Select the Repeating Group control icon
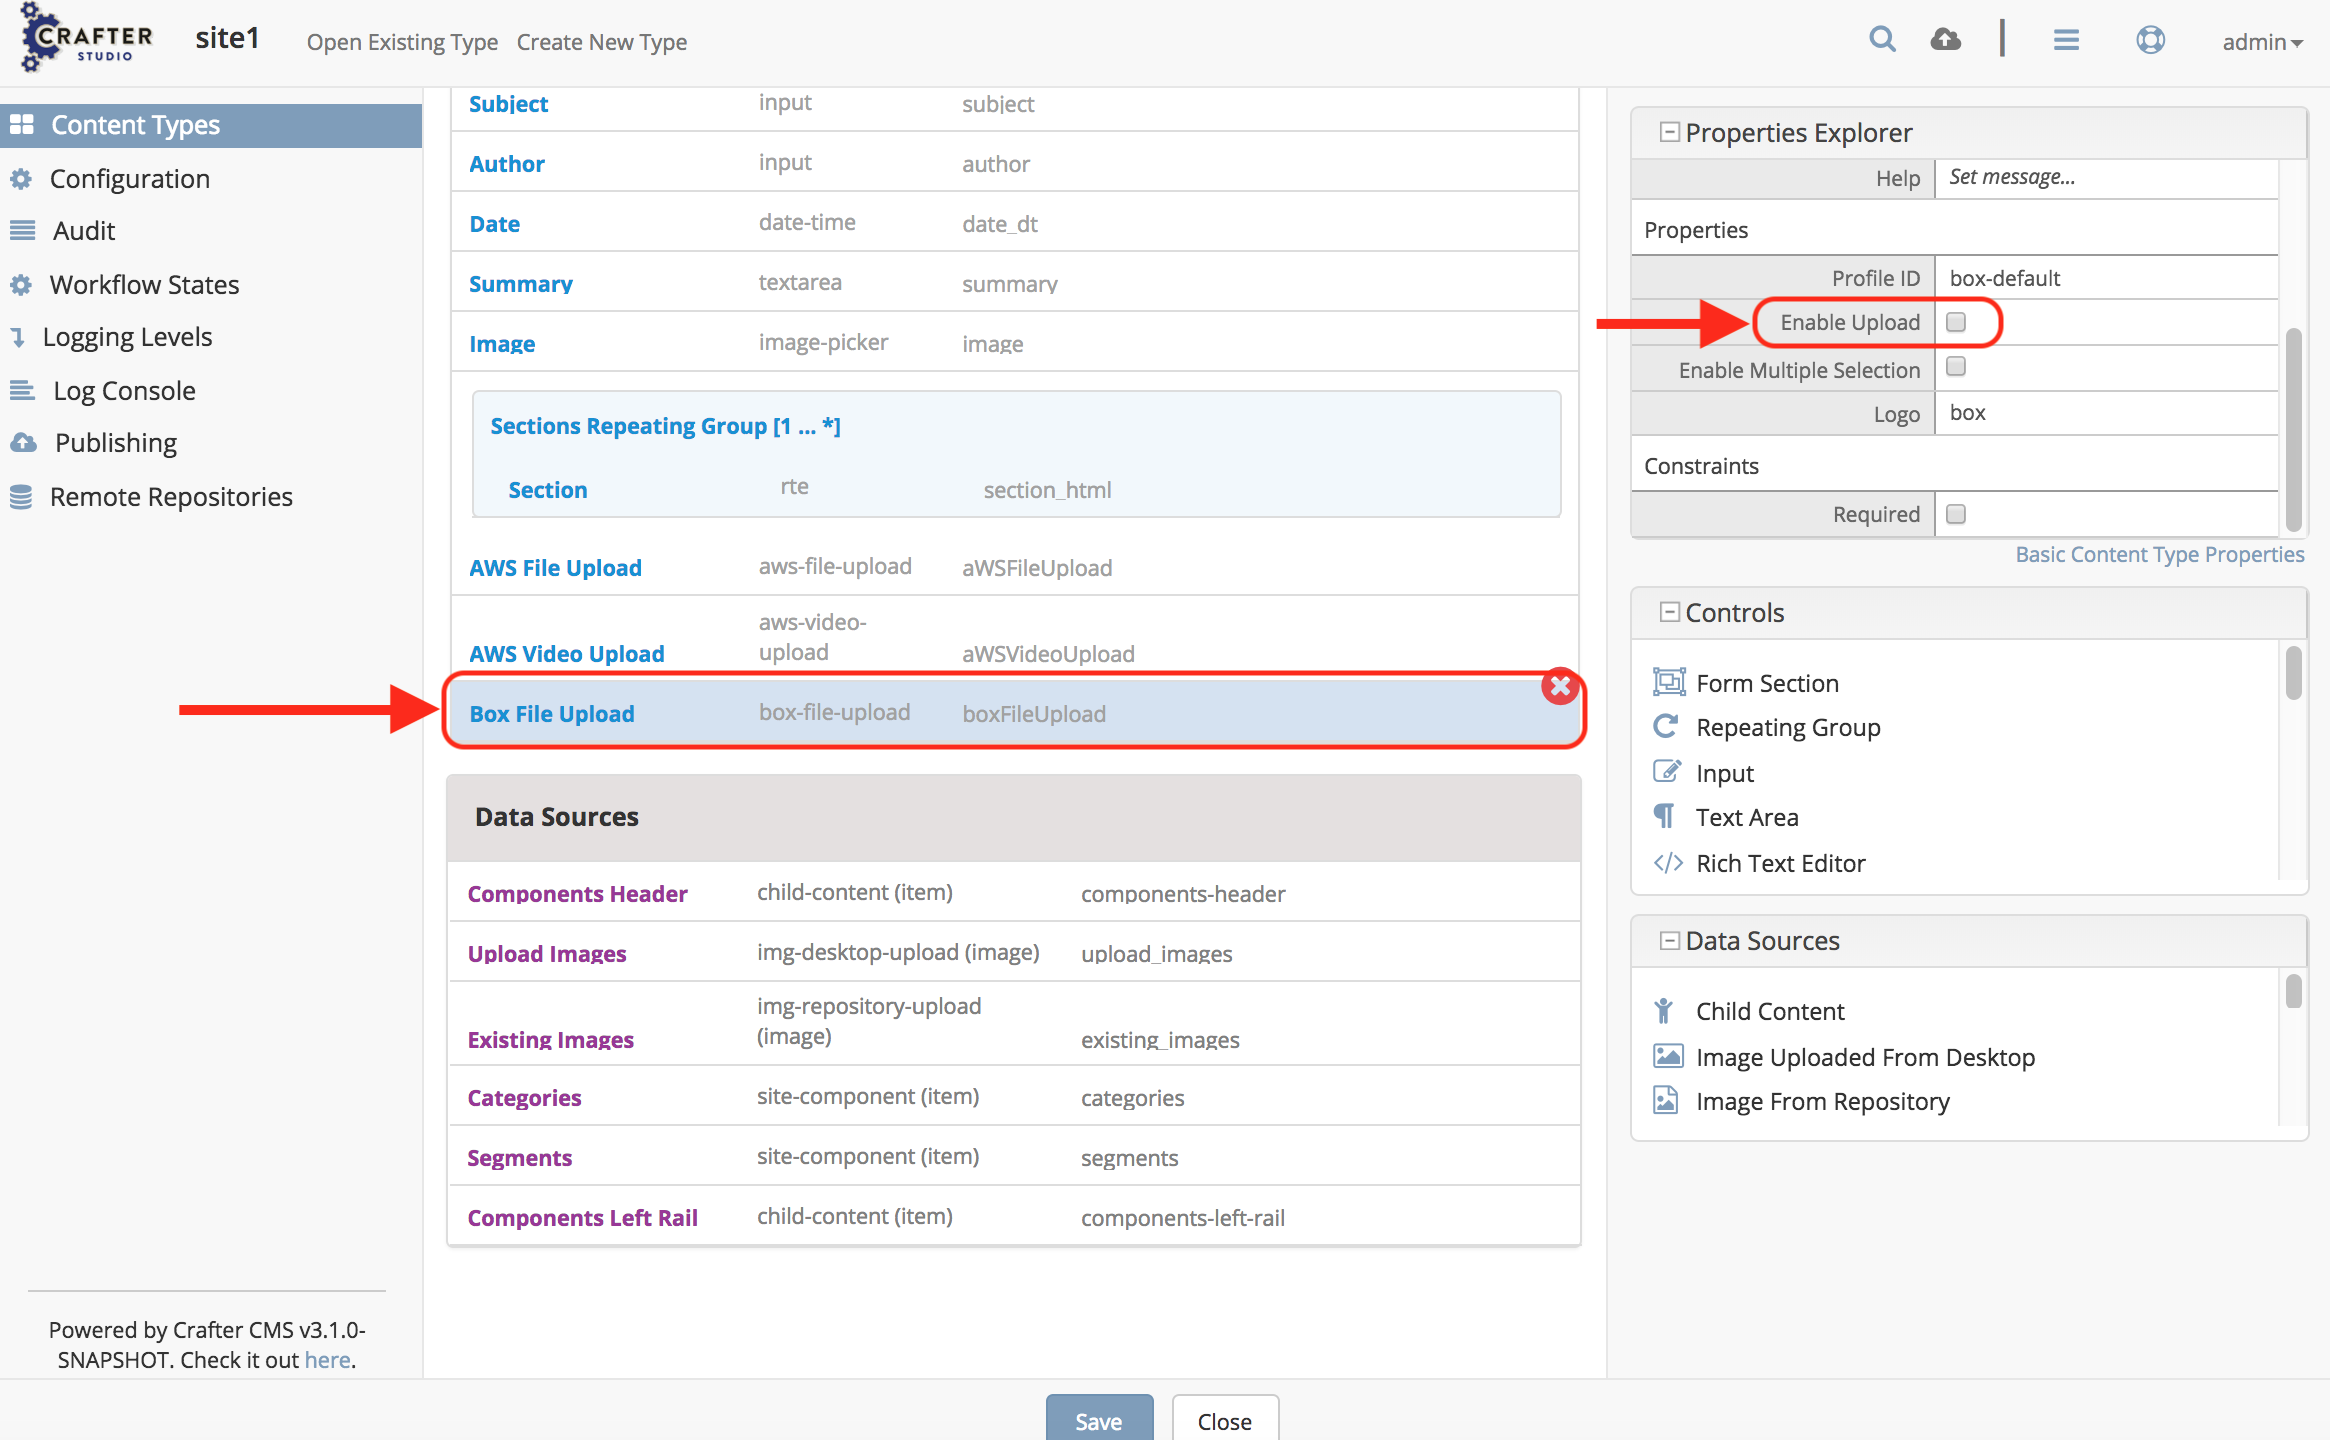 click(1667, 727)
